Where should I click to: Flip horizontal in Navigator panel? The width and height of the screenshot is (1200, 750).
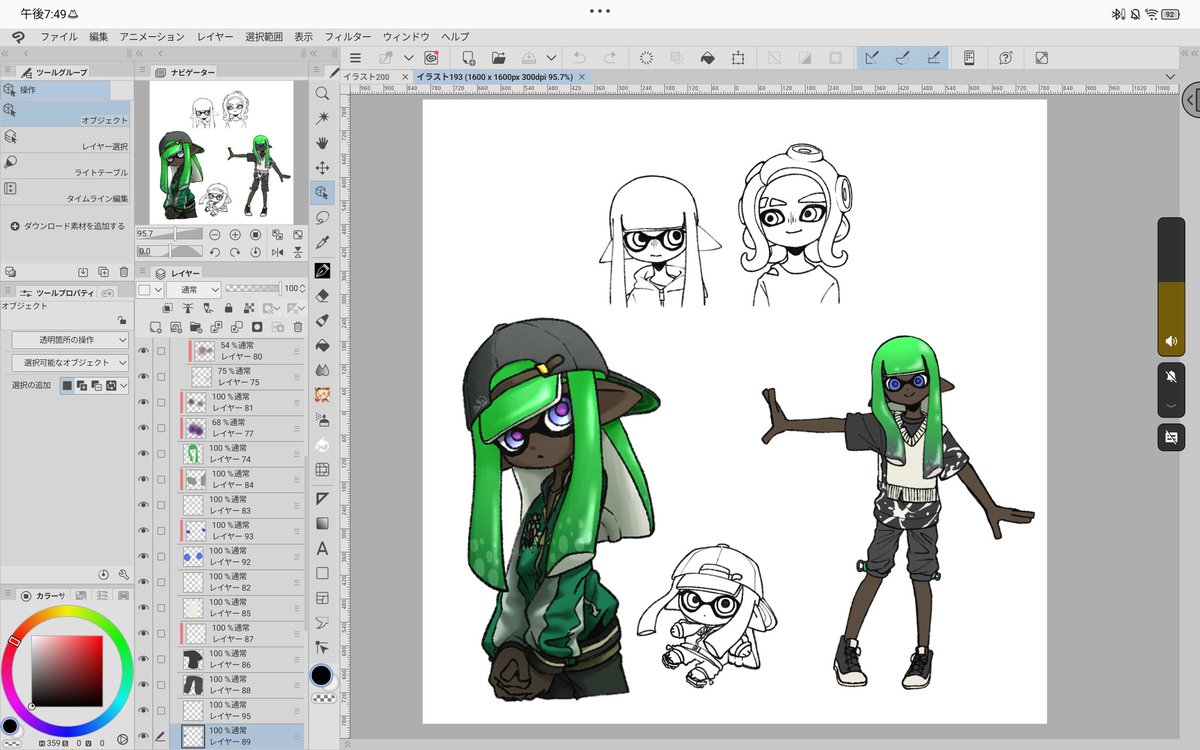[277, 252]
